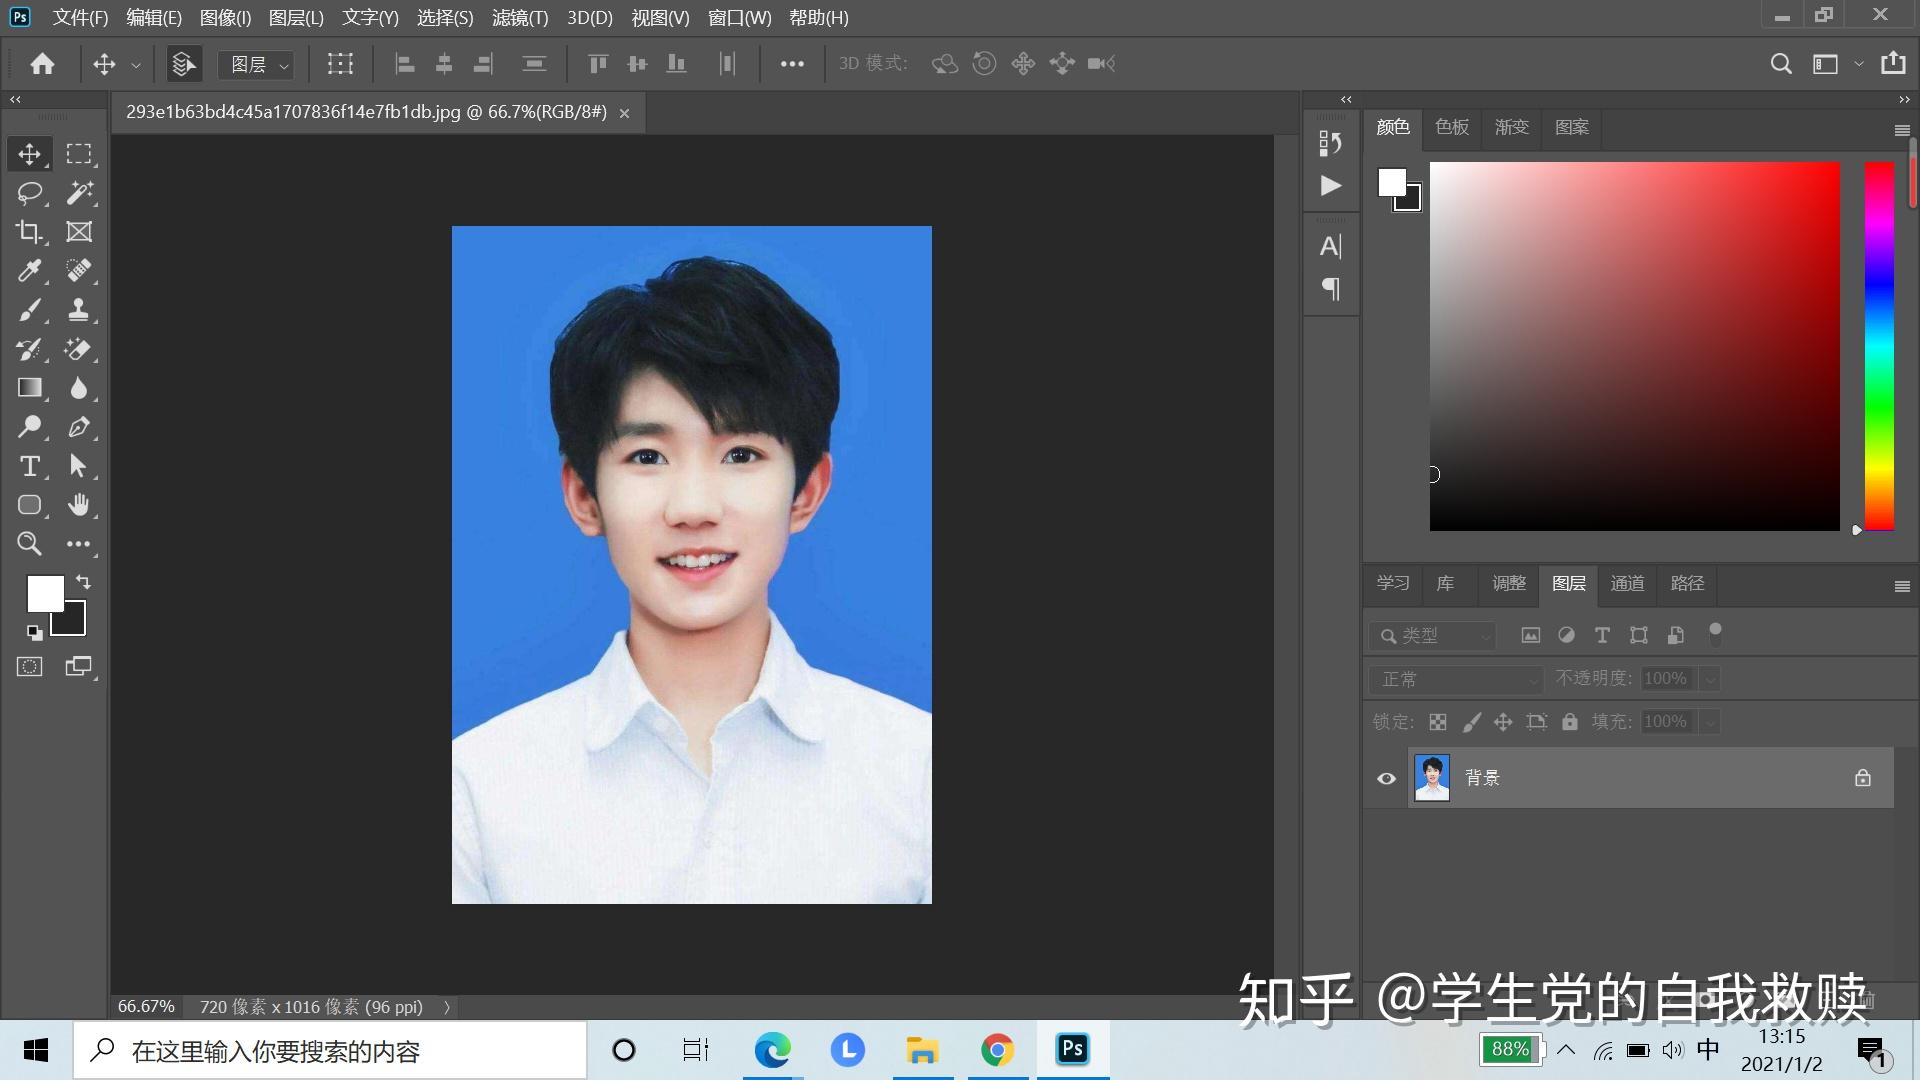This screenshot has height=1080, width=1920.
Task: Click the Home button in options bar
Action: [x=42, y=64]
